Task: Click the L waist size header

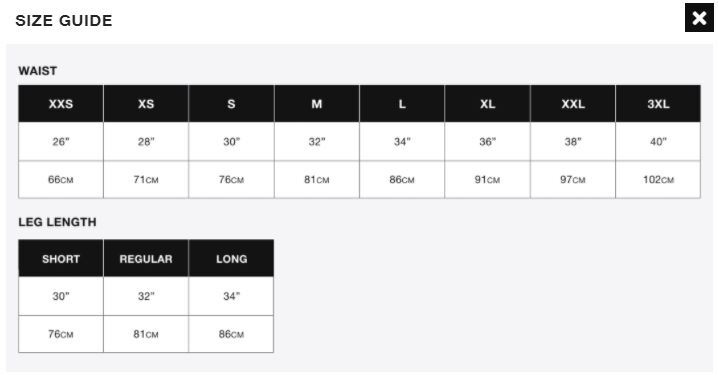Action: pyautogui.click(x=402, y=103)
